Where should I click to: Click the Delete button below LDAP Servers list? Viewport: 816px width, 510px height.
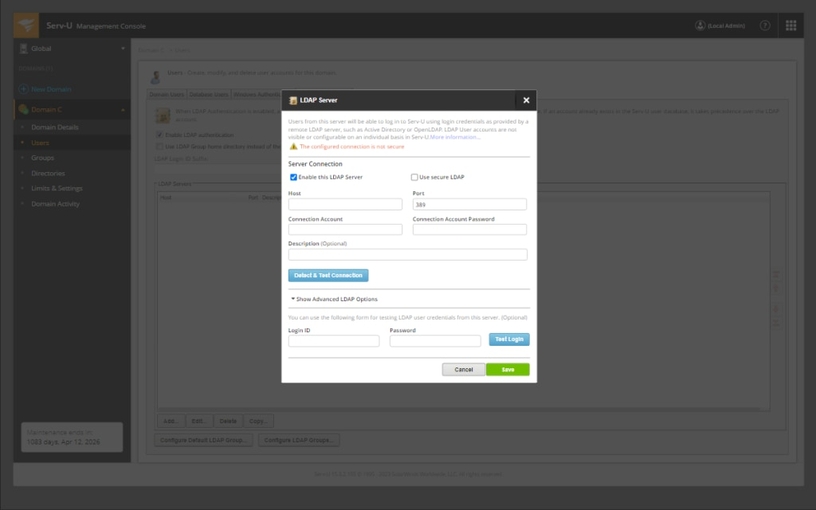click(228, 421)
